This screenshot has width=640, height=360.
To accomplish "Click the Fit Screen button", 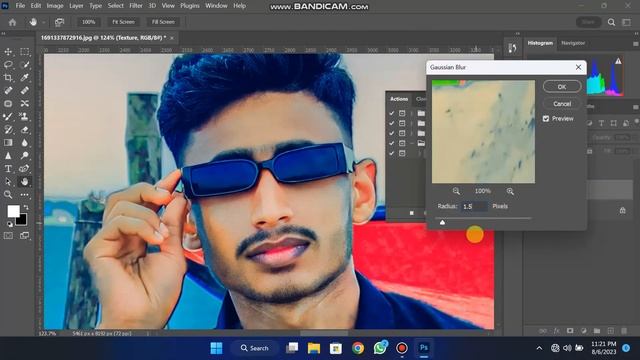I will click(x=123, y=22).
